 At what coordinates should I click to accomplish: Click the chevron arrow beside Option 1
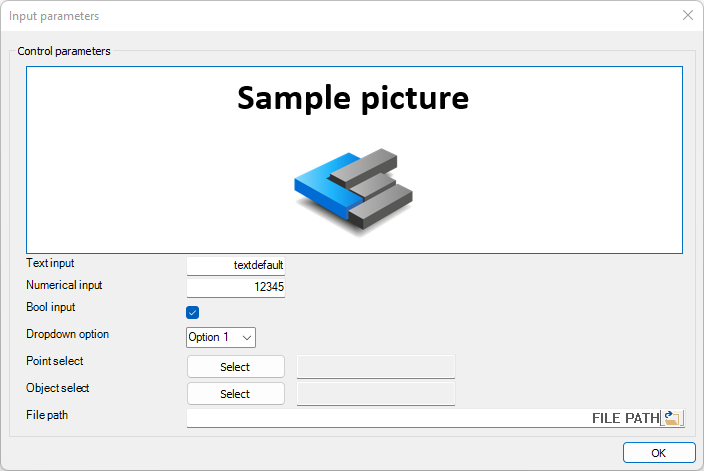click(x=246, y=338)
